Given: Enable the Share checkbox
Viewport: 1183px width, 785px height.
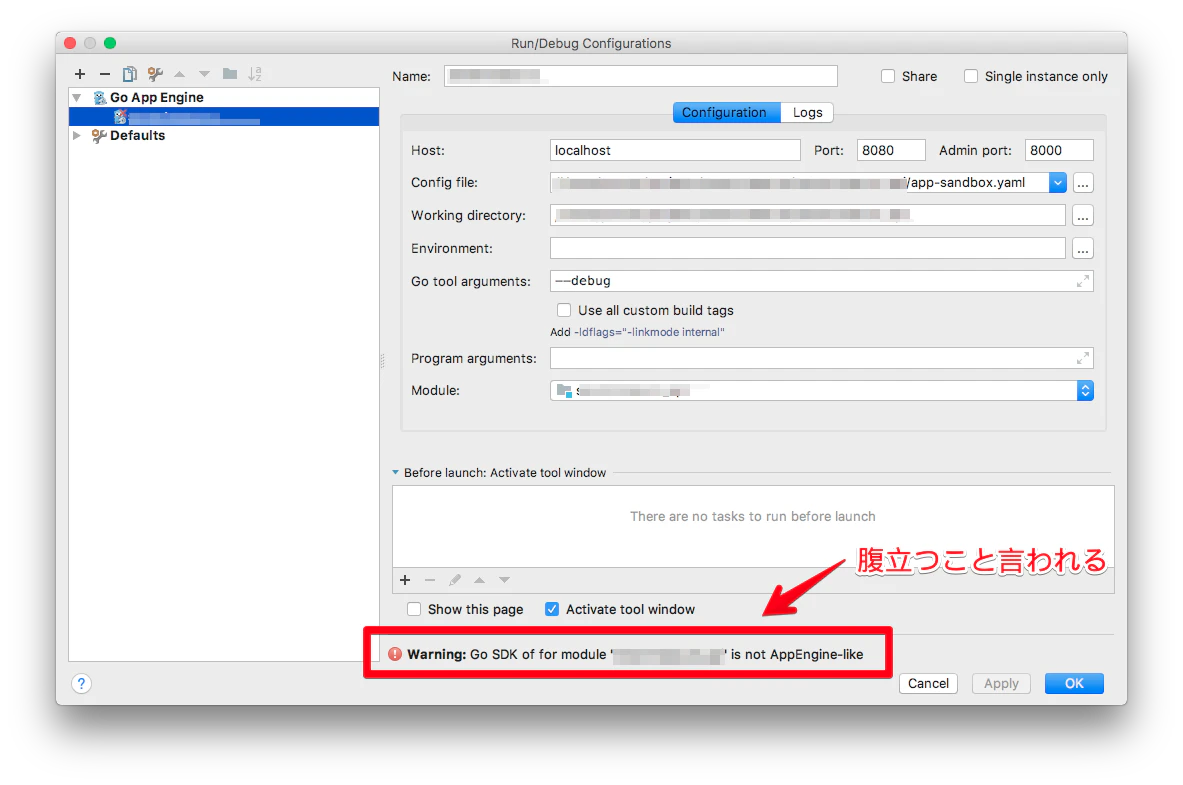Looking at the screenshot, I should [888, 76].
